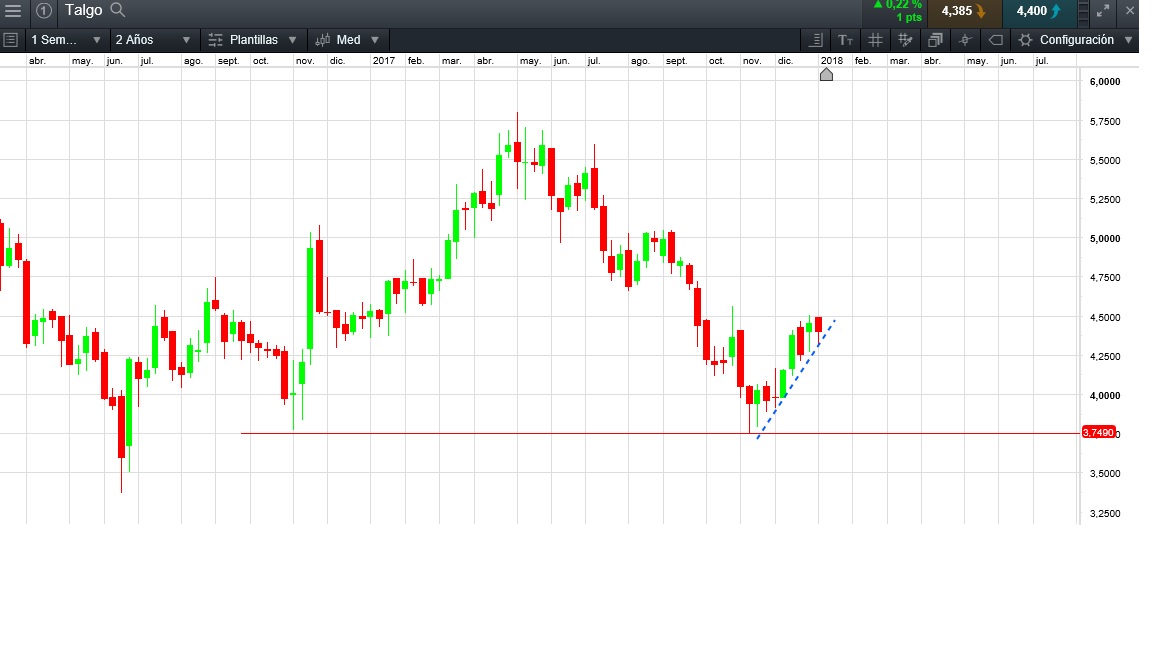The image size is (1152, 648).
Task: Select the text annotation tool (Tт)
Action: coord(846,40)
